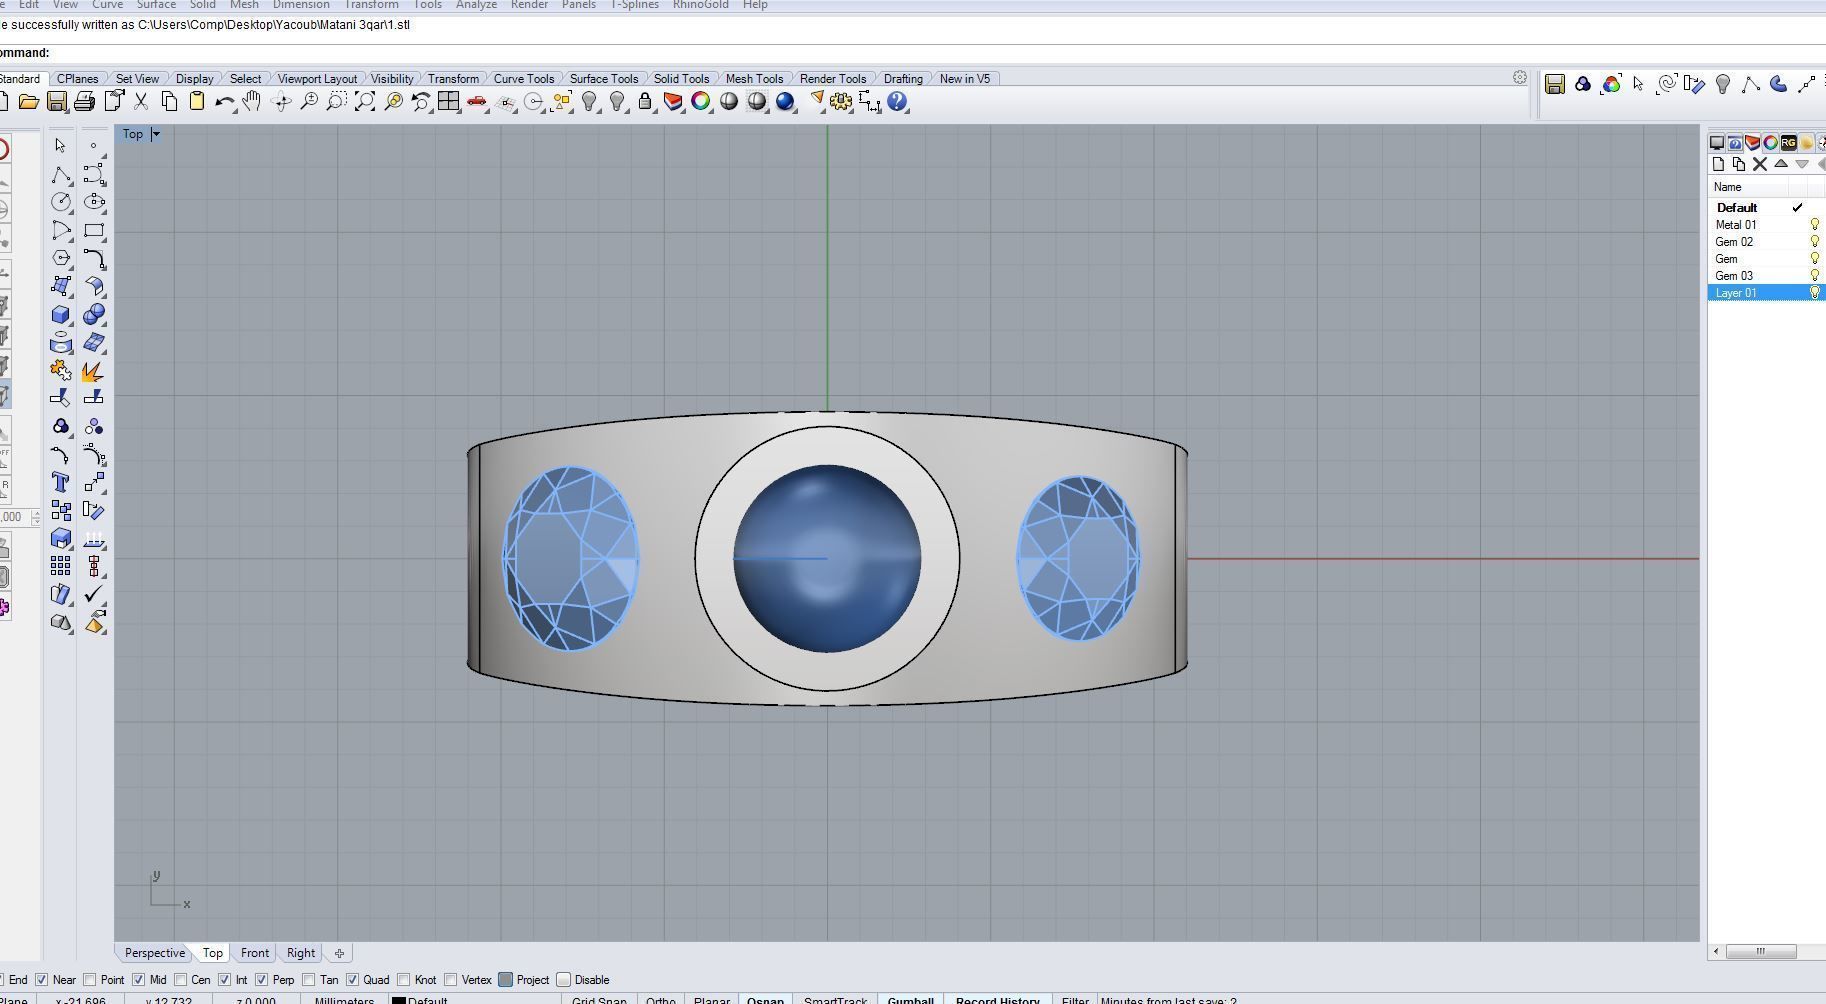Toggle the Int osnap checkbox
1826x1004 pixels.
pos(225,980)
